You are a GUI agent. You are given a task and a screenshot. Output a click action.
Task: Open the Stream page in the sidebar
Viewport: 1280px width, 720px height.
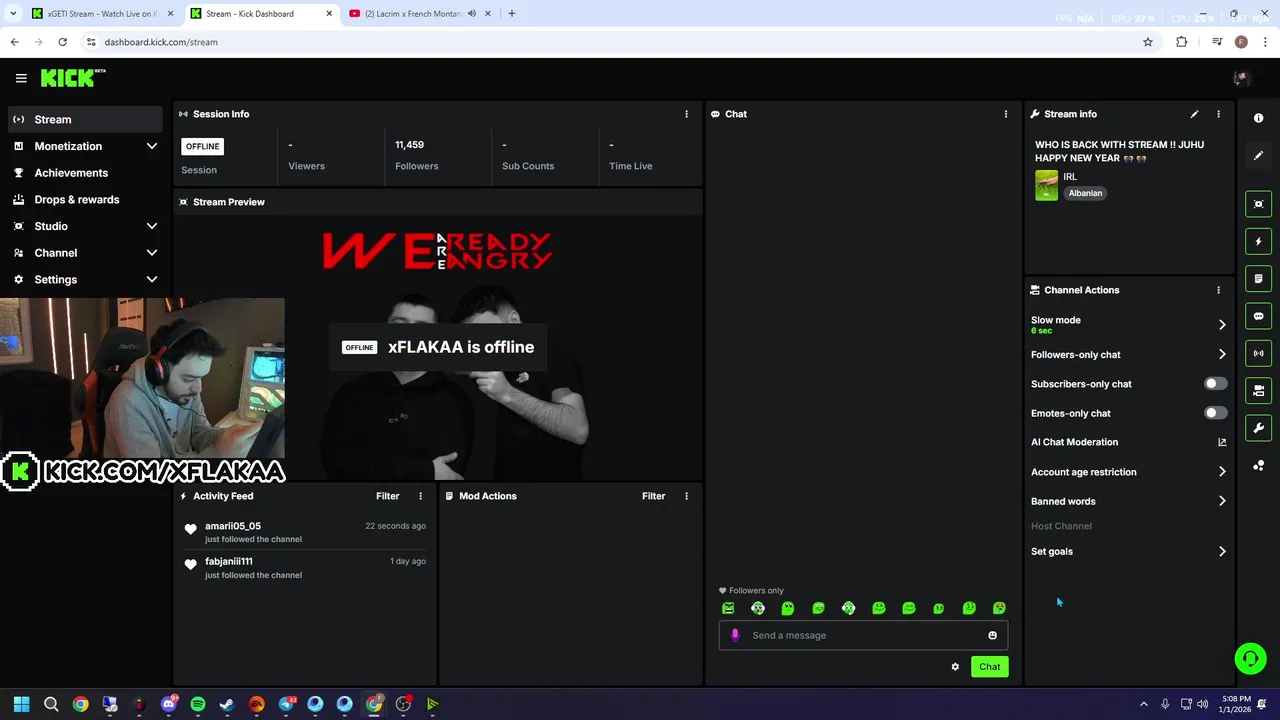coord(85,119)
